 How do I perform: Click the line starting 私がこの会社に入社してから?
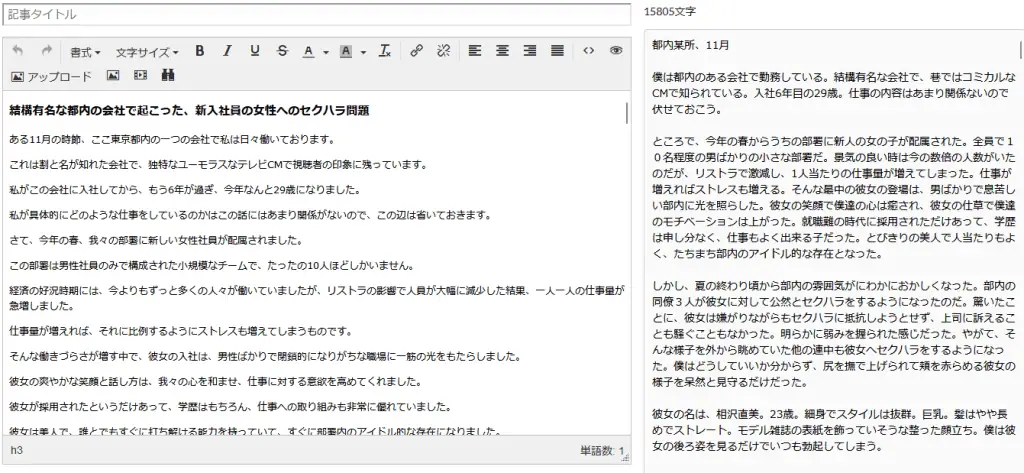[x=184, y=190]
